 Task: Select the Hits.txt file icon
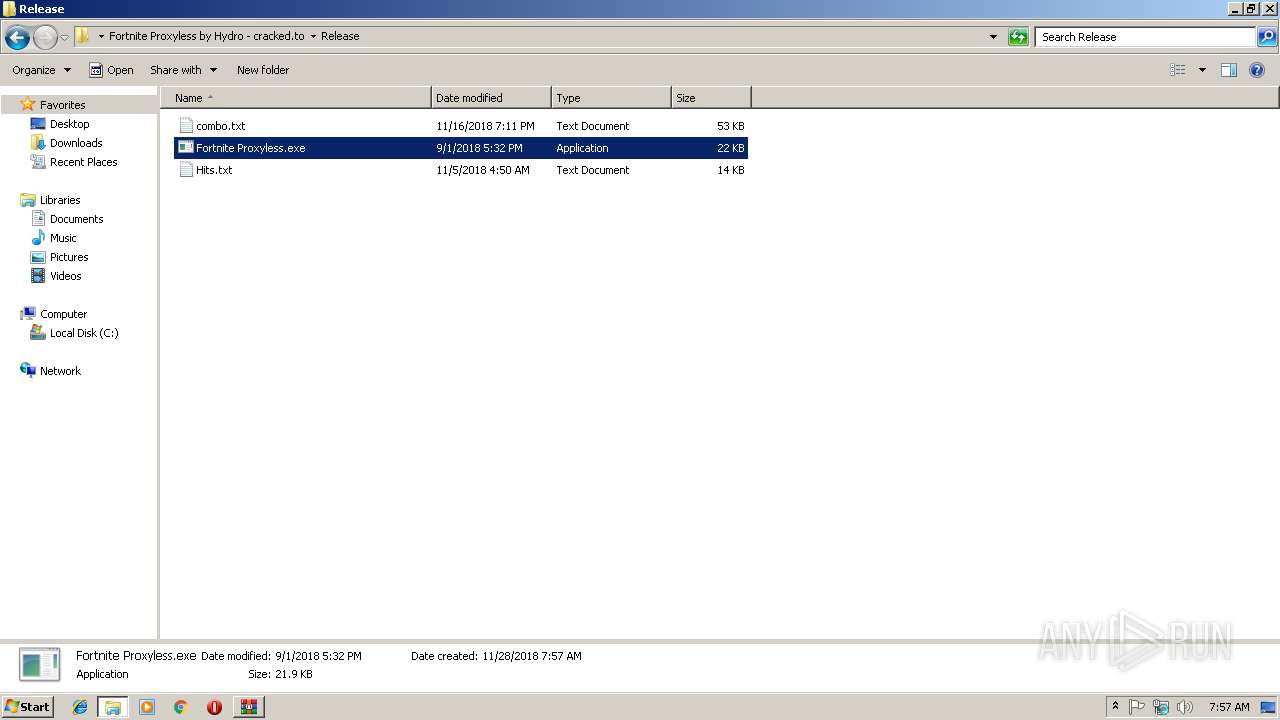pyautogui.click(x=186, y=170)
